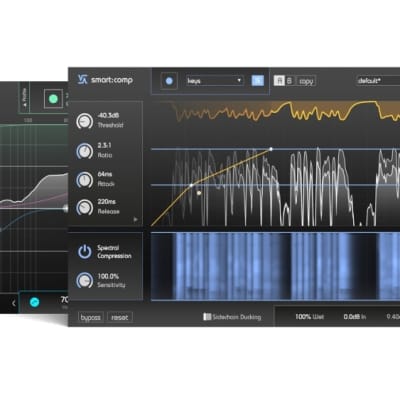Image resolution: width=400 pixels, height=400 pixels.
Task: Click the bypass button
Action: click(x=91, y=318)
